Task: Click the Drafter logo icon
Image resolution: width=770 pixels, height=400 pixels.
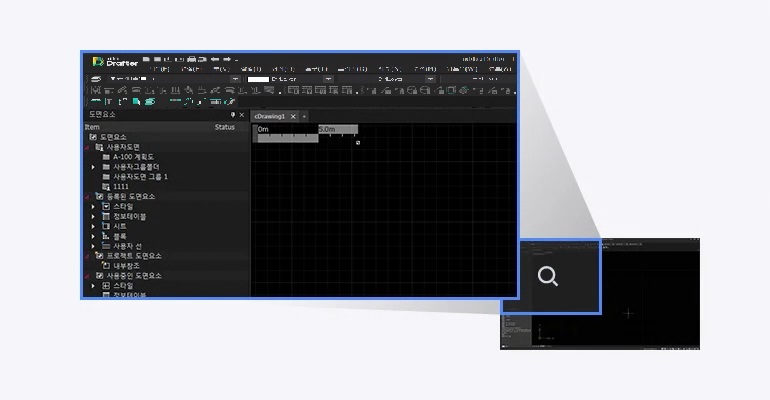Action: pos(97,62)
